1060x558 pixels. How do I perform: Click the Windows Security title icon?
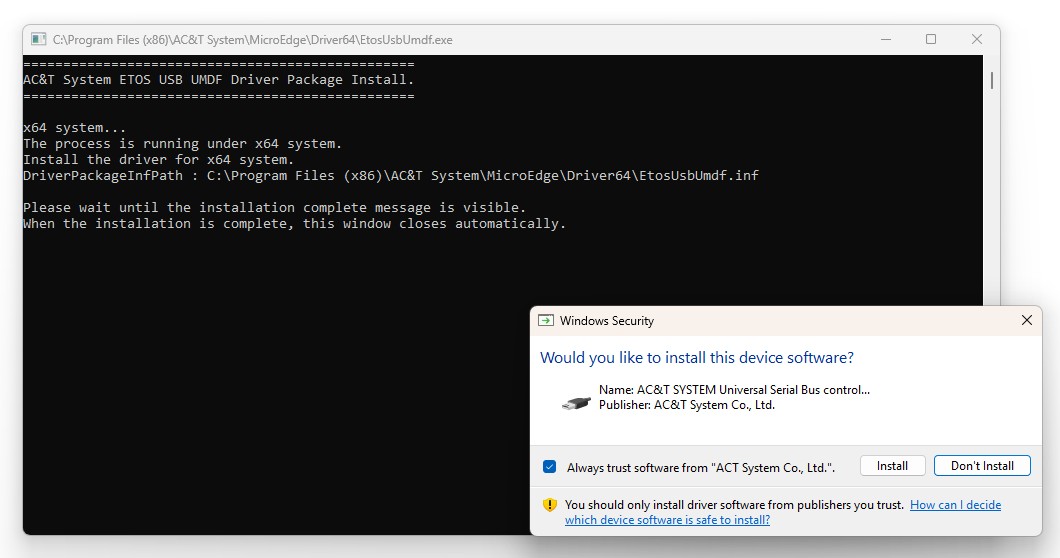click(546, 321)
